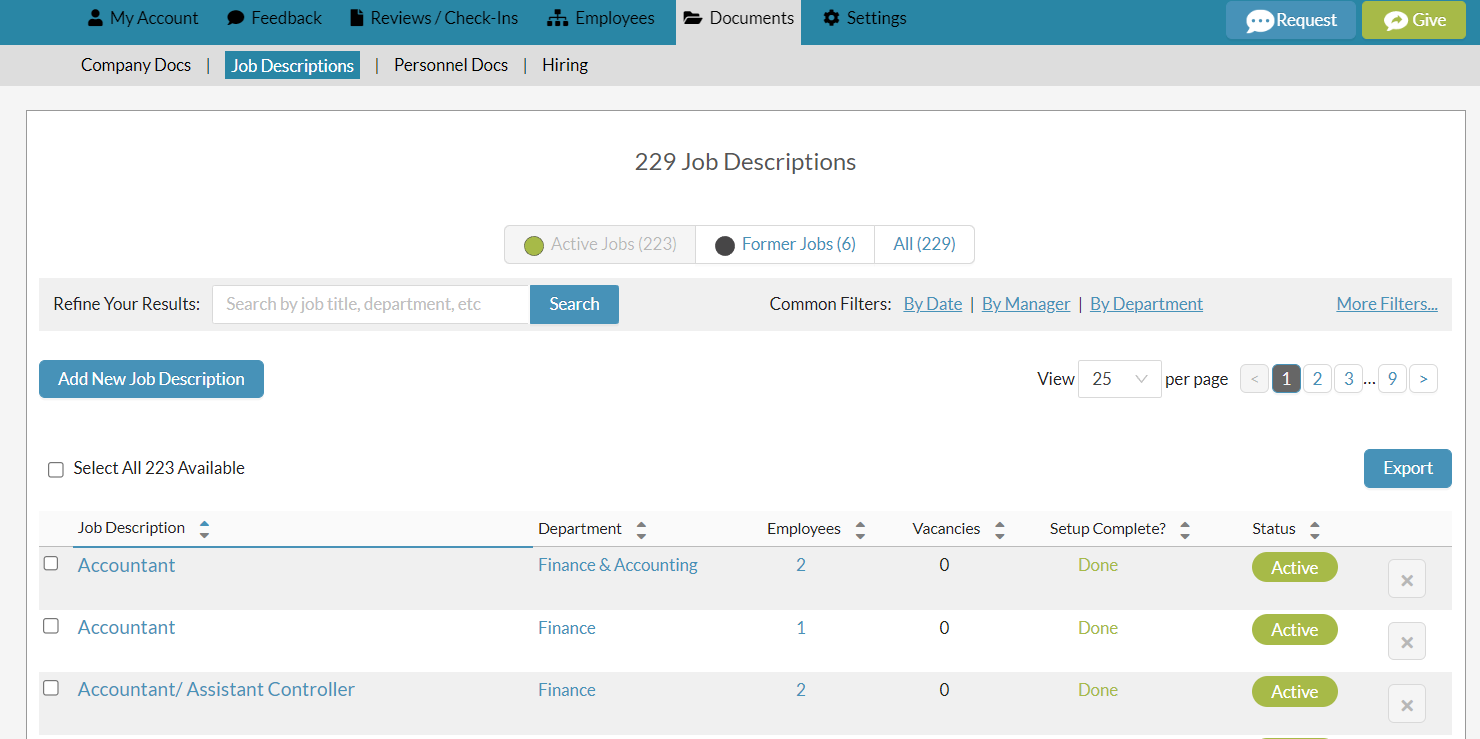Jump to pagination page 9

1392,379
